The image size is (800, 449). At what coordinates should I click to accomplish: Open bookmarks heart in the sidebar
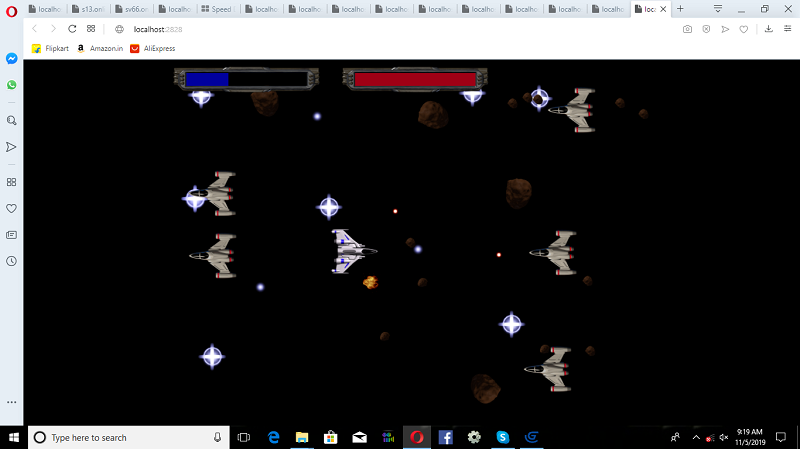pos(11,209)
